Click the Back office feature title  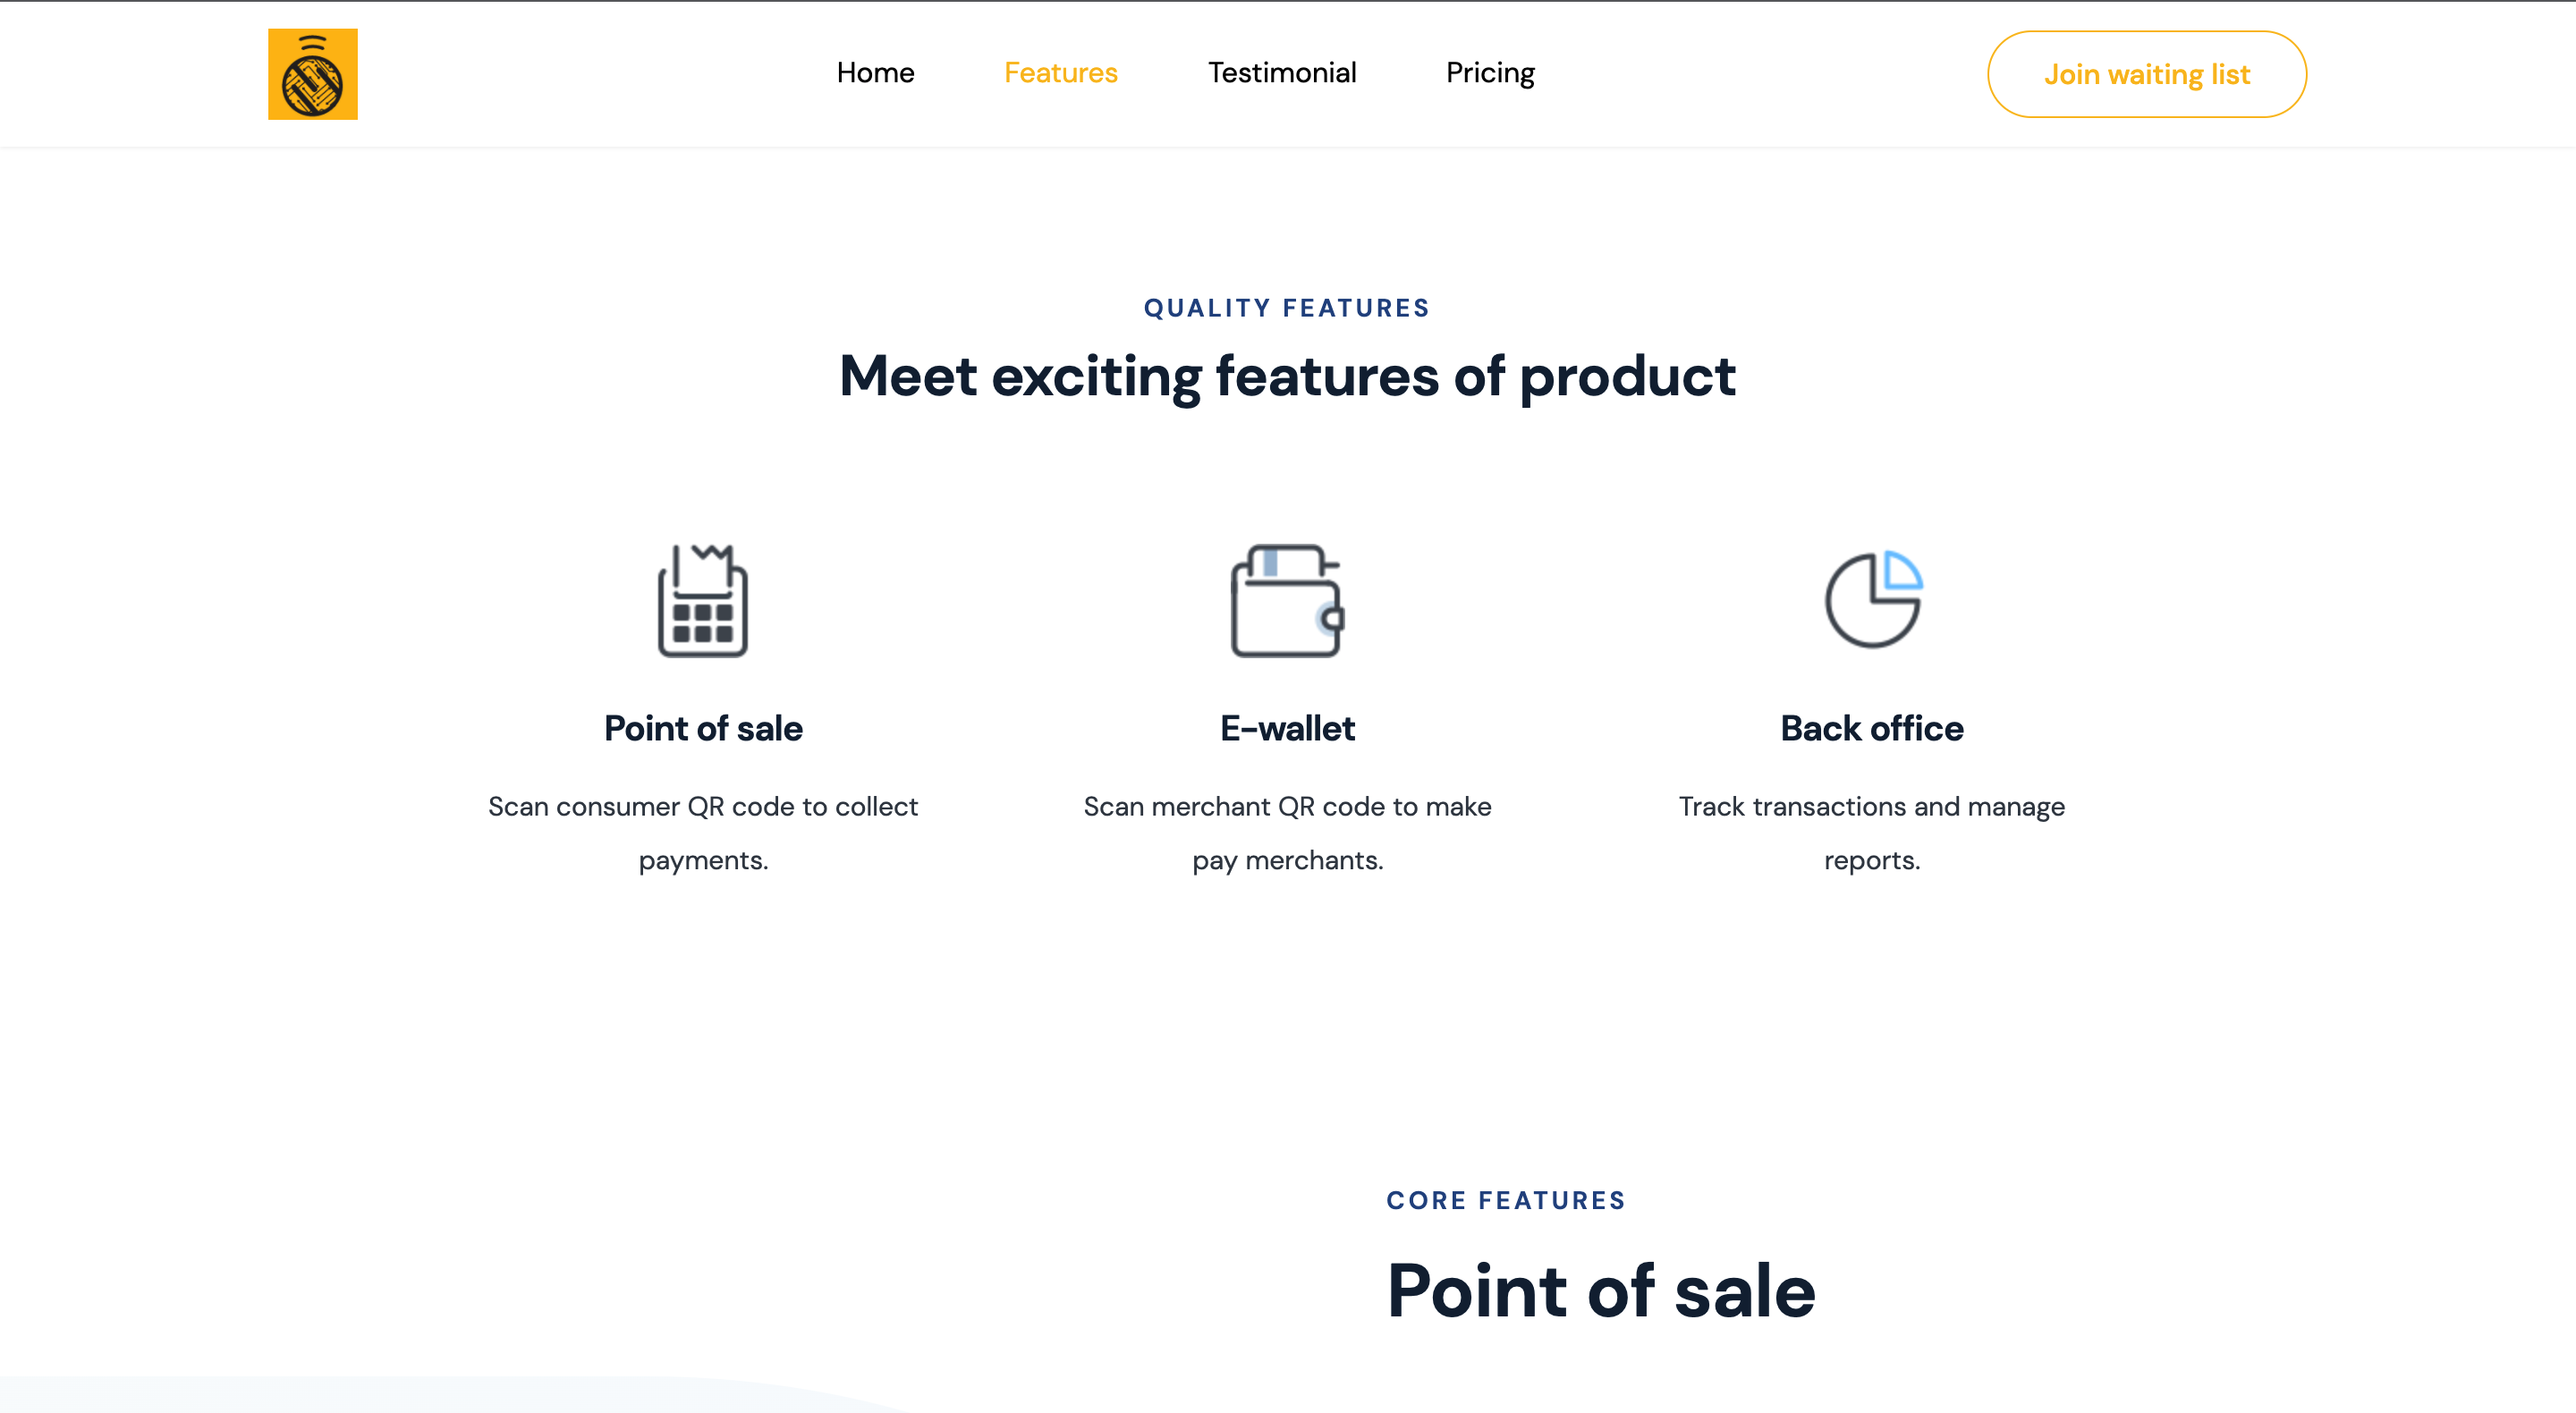click(1872, 728)
